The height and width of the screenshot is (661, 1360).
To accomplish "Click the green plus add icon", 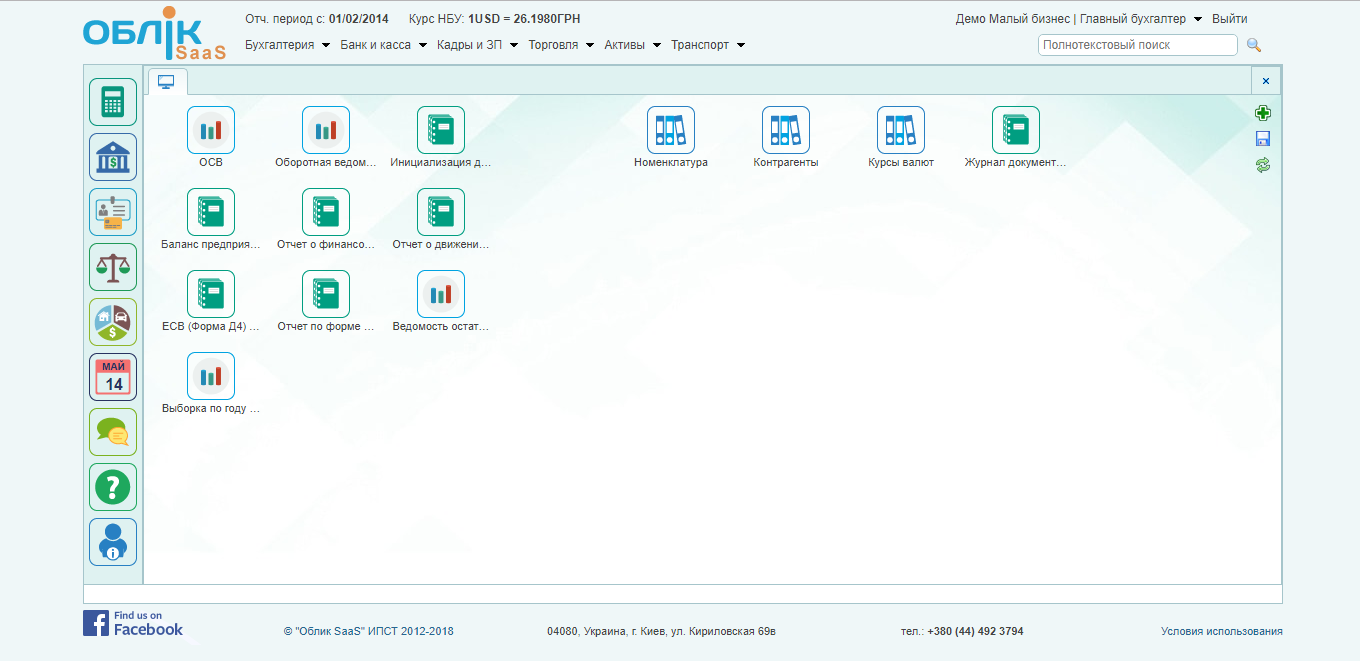I will click(1263, 114).
